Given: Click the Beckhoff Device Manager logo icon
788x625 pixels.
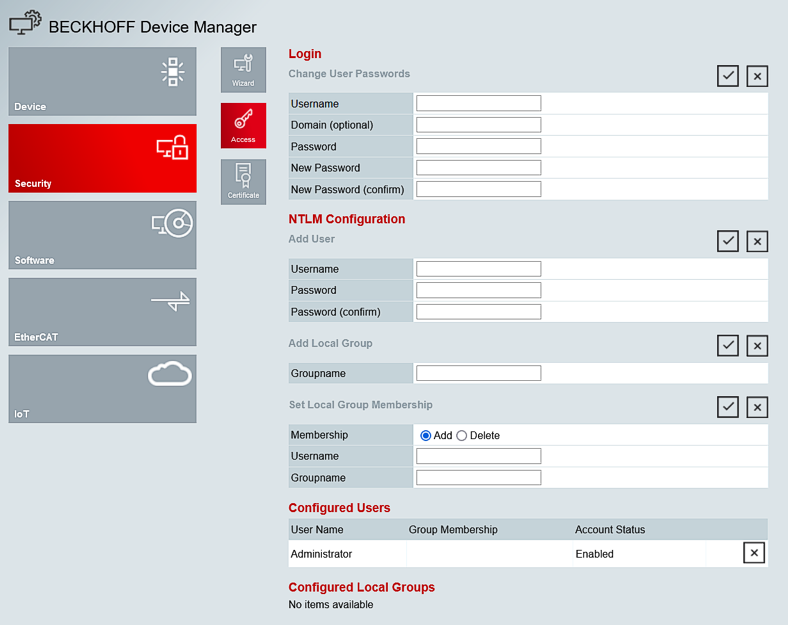Looking at the screenshot, I should point(25,23).
